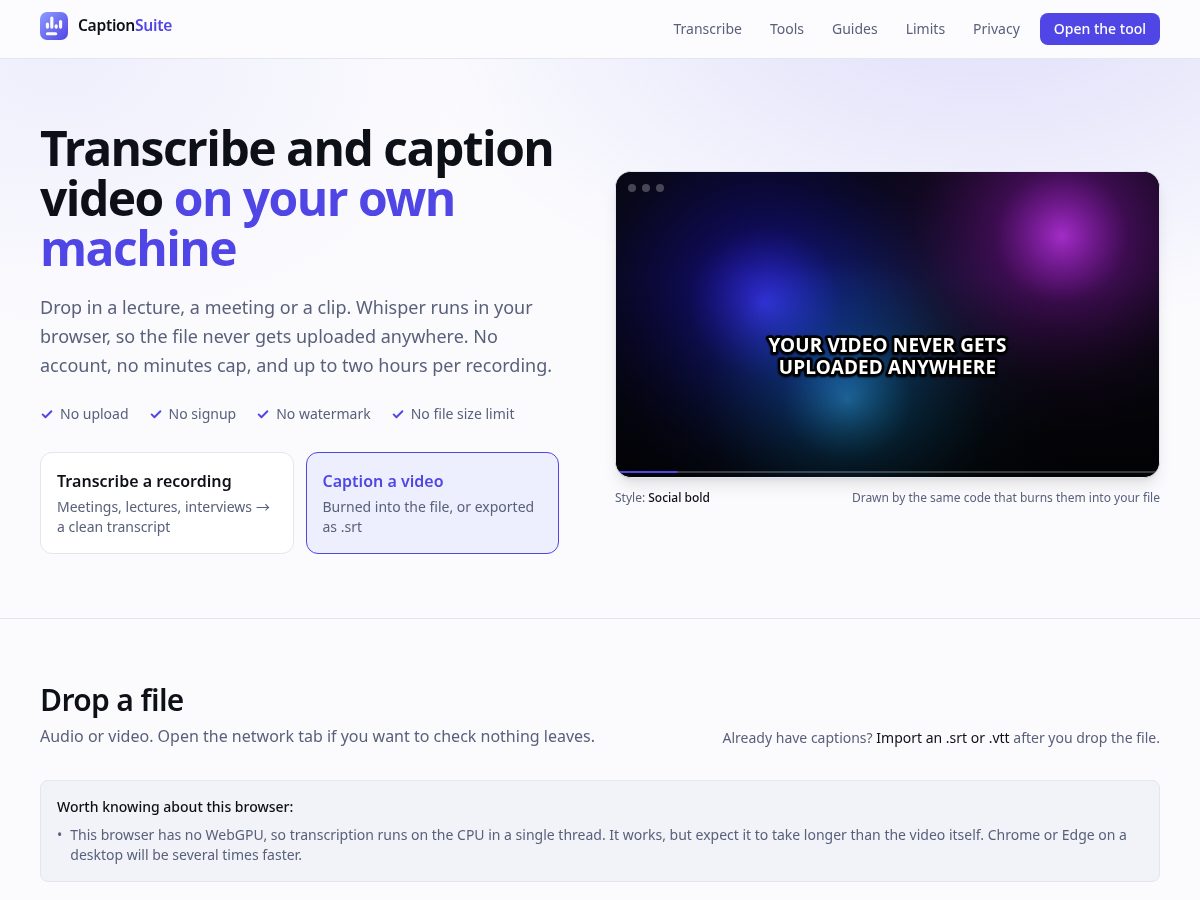Click the checkmark beside No watermark
The height and width of the screenshot is (900, 1200).
(263, 414)
